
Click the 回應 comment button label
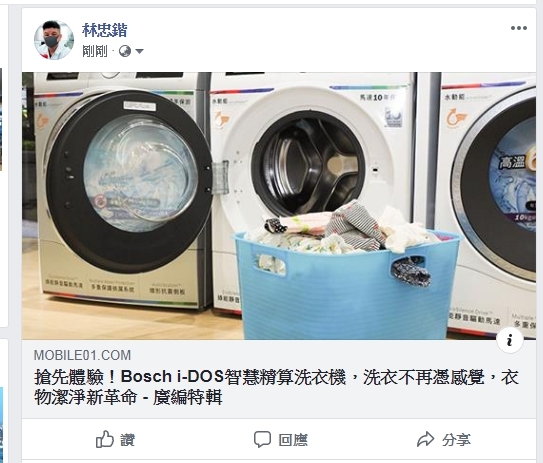coord(293,440)
